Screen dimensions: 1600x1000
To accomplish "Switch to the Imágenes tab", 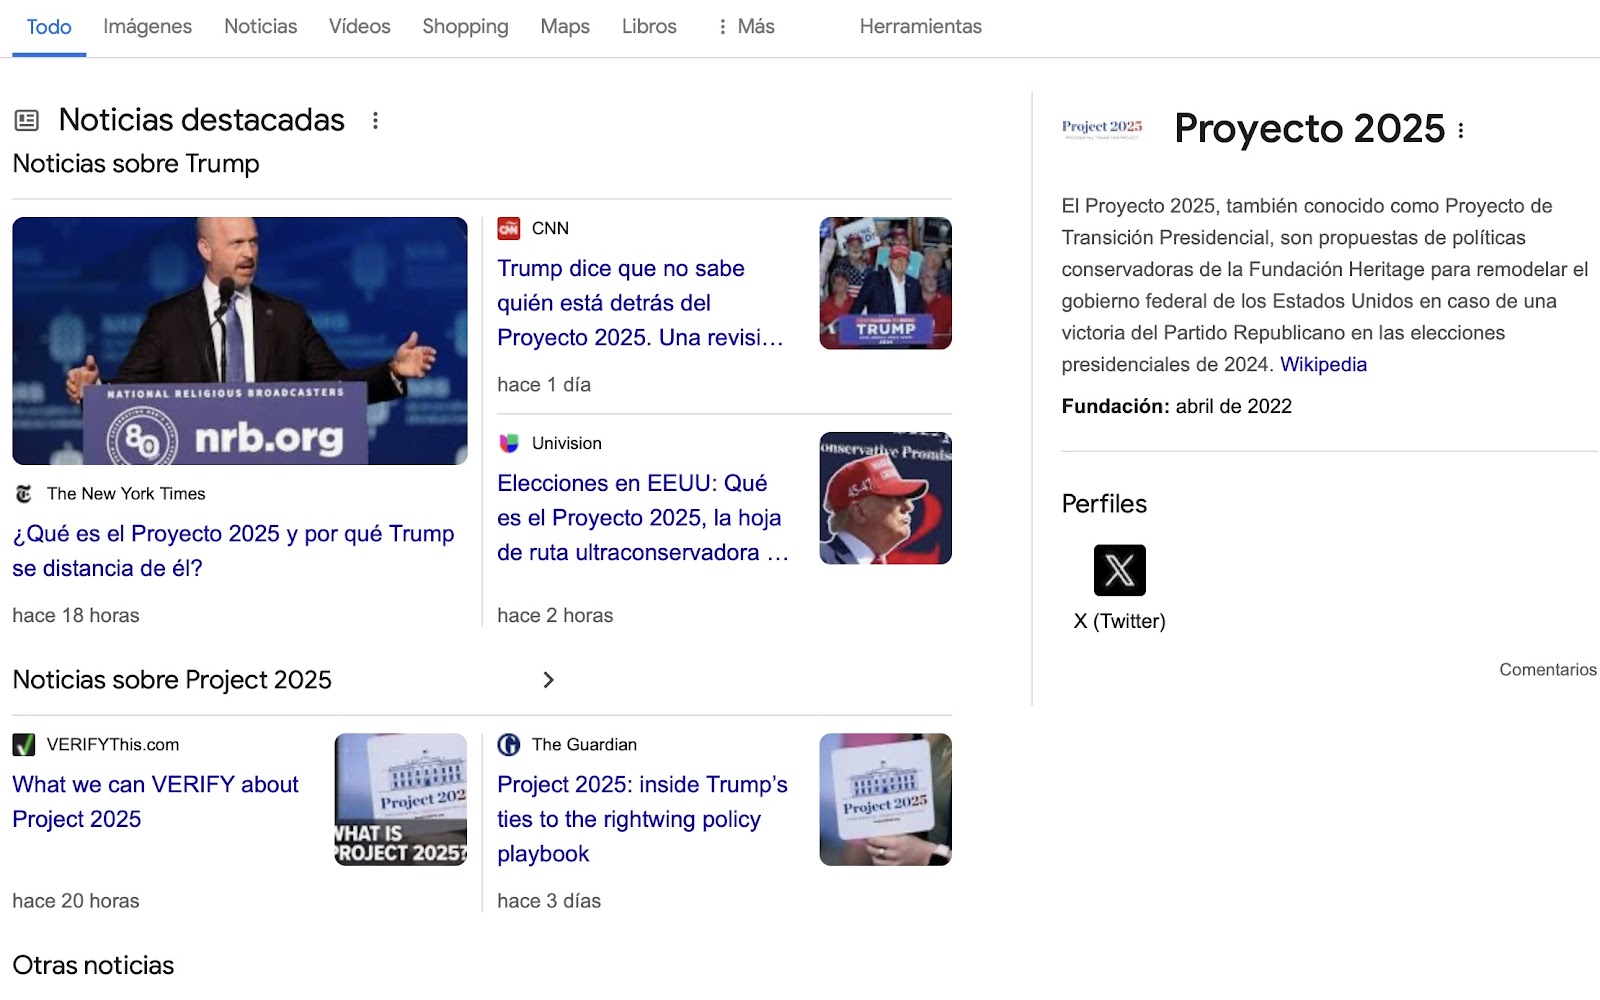I will (147, 27).
